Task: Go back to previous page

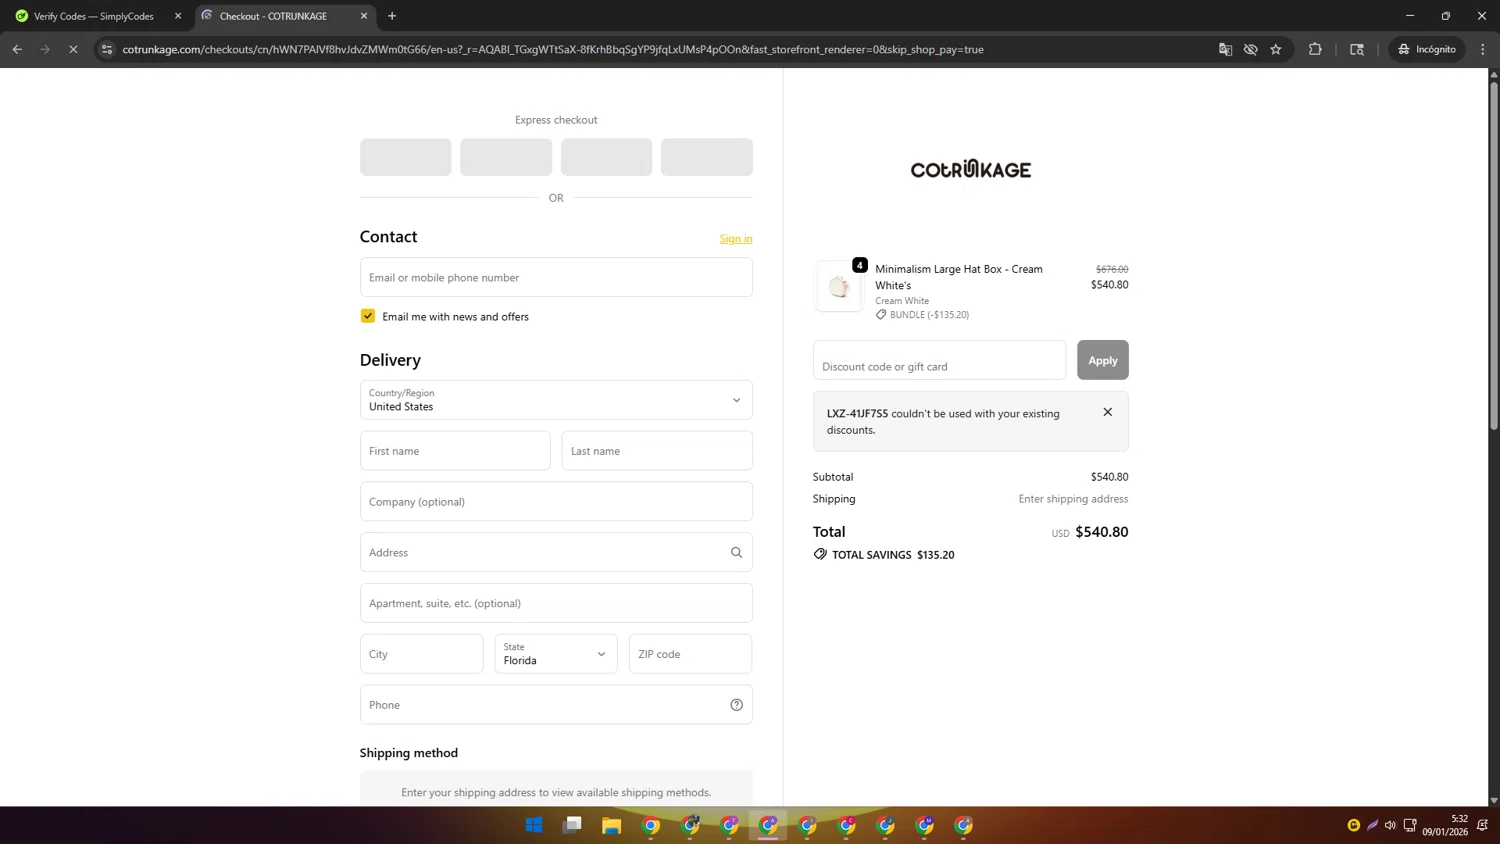Action: [x=17, y=49]
